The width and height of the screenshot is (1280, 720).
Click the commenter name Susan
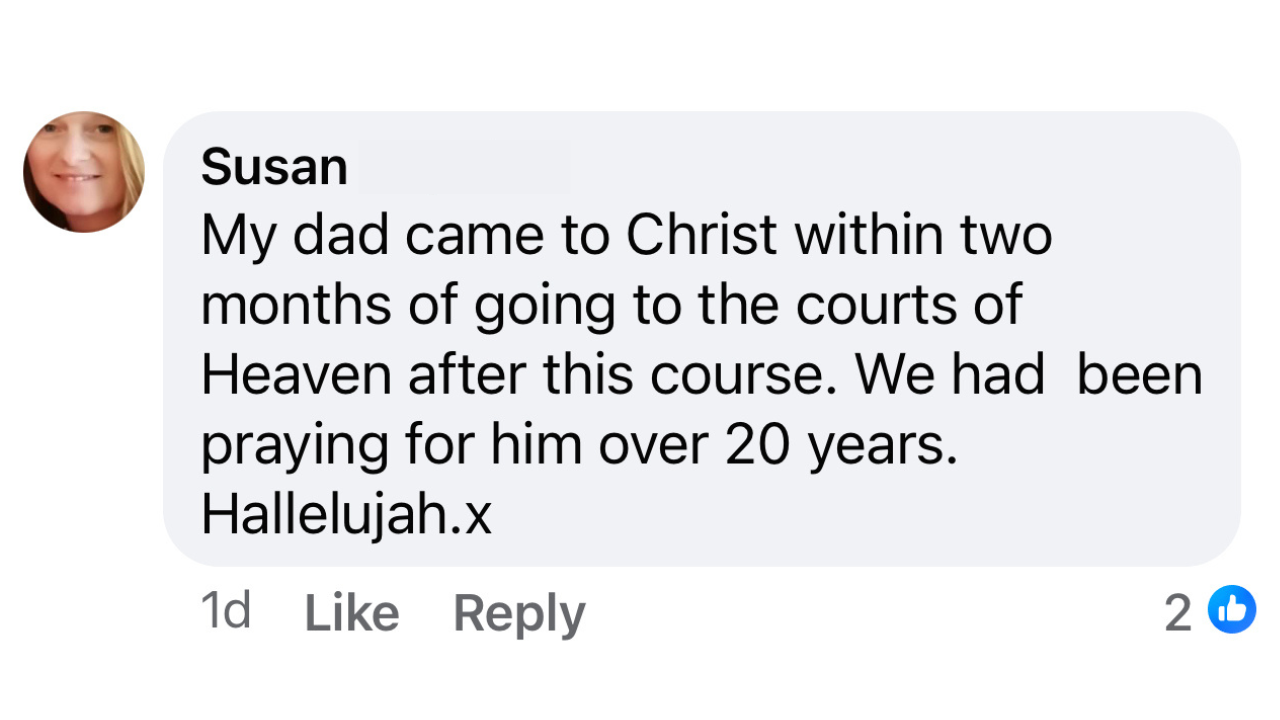pyautogui.click(x=274, y=167)
